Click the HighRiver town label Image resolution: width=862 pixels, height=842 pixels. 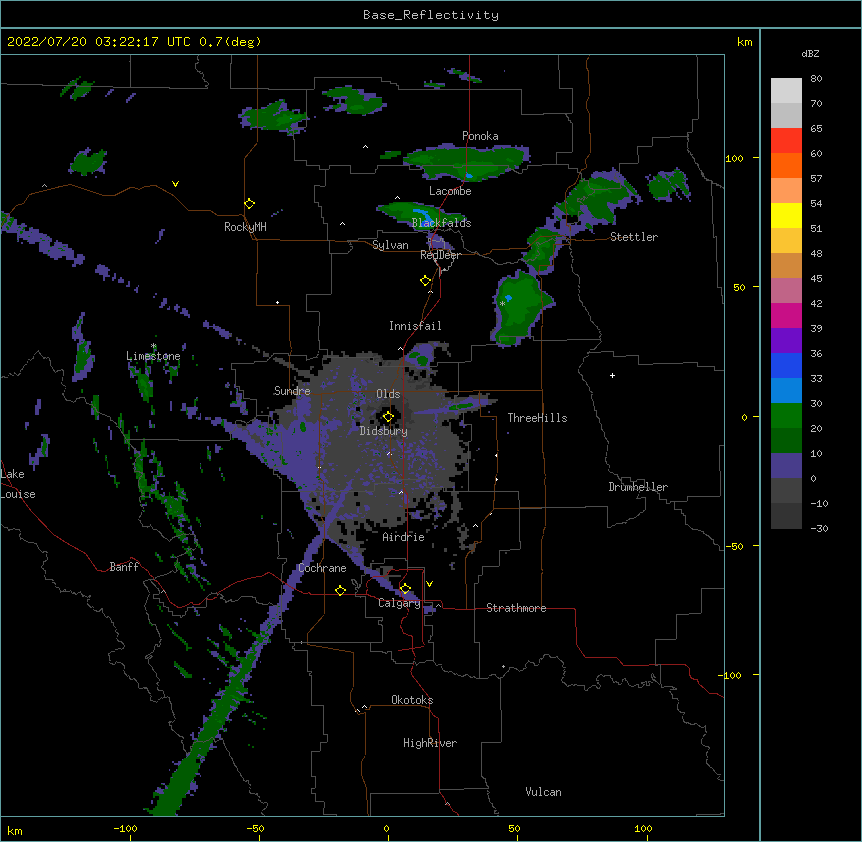(430, 743)
